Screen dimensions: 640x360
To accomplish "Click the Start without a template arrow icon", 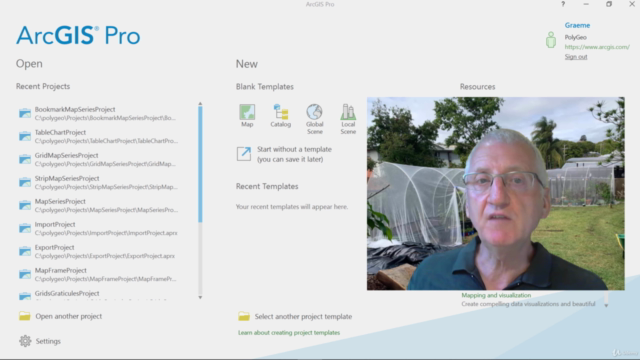I will (x=244, y=154).
